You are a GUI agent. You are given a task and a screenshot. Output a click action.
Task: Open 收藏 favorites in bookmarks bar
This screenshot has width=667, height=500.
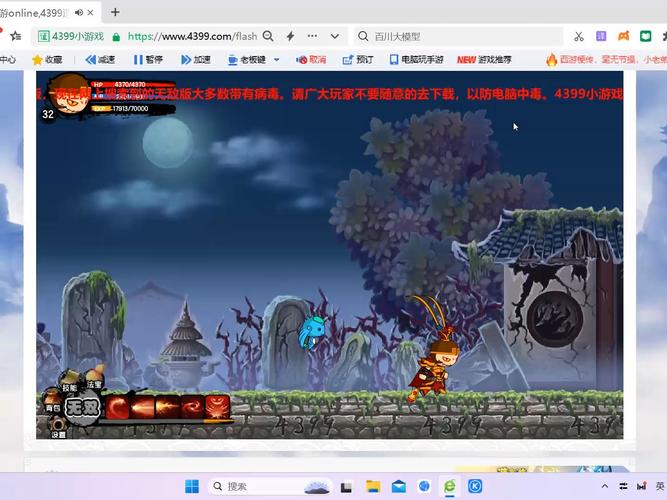(47, 60)
